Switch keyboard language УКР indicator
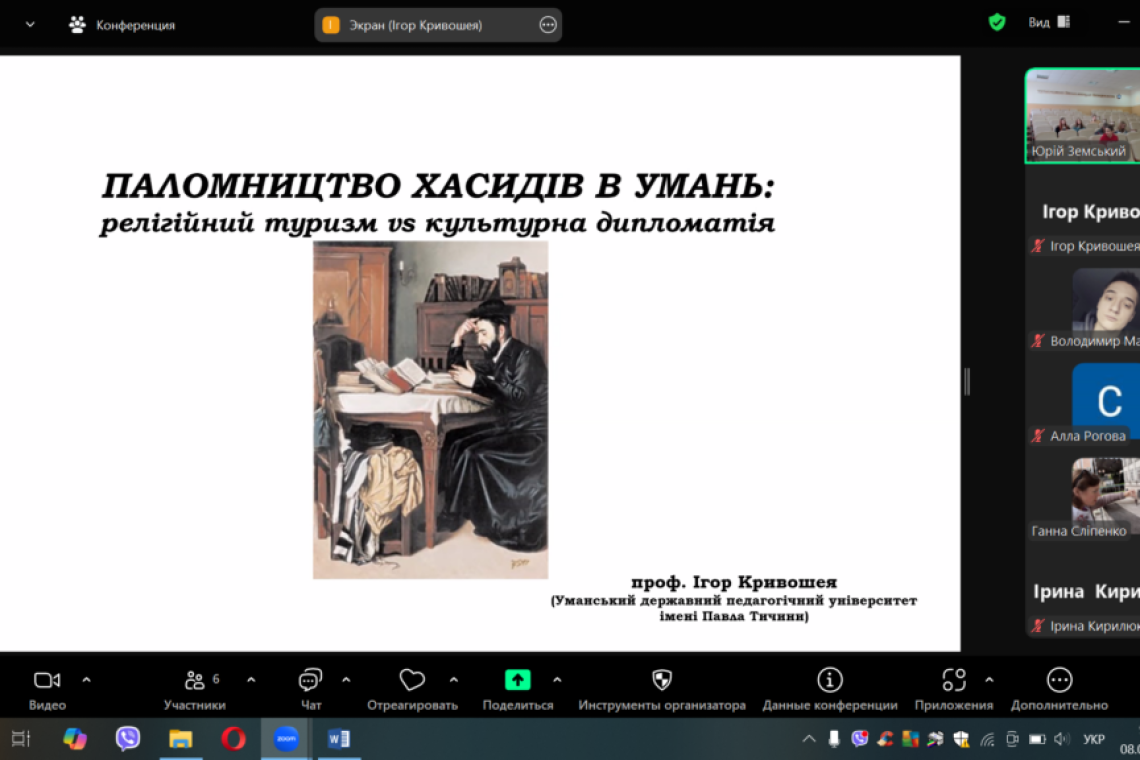 1094,740
